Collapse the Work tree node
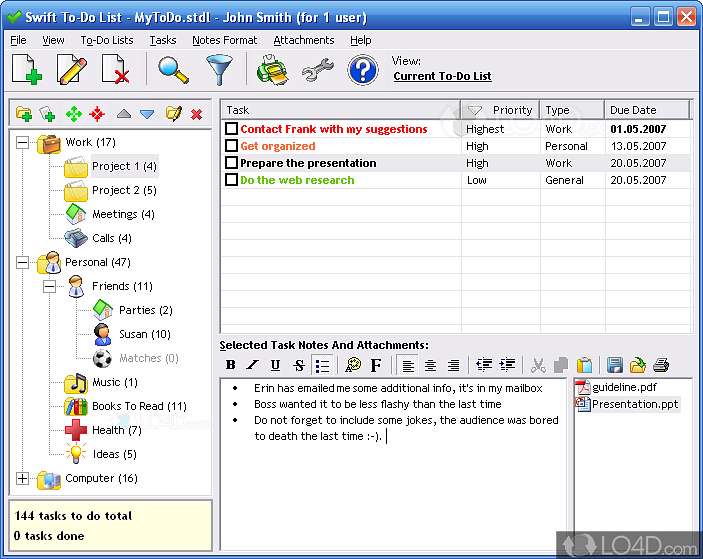This screenshot has height=559, width=703. (23, 142)
